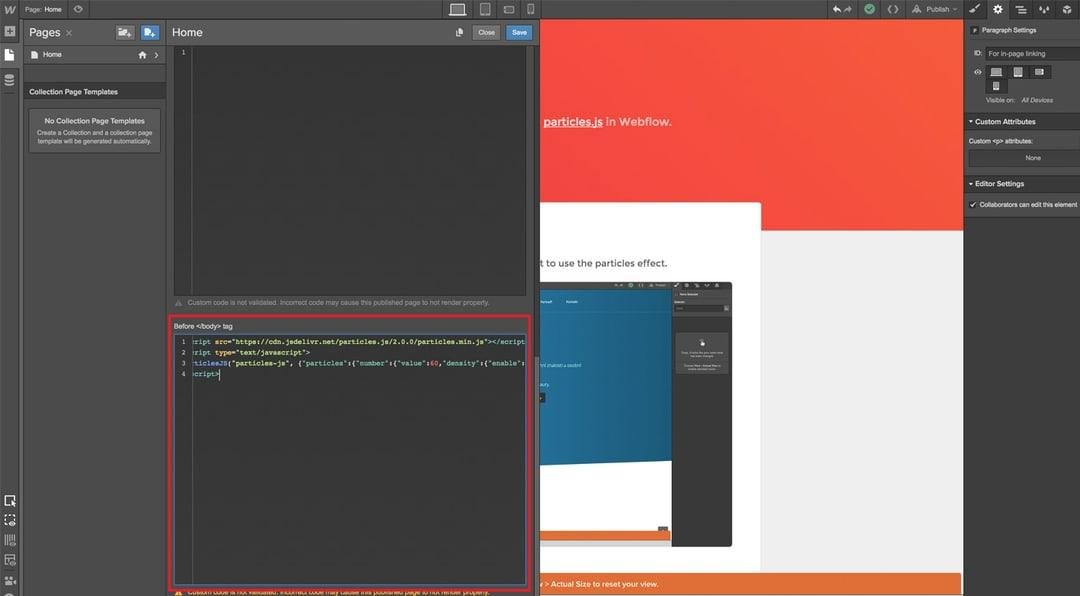The height and width of the screenshot is (596, 1080).
Task: Switch to tablet breakpoint view
Action: tap(485, 10)
